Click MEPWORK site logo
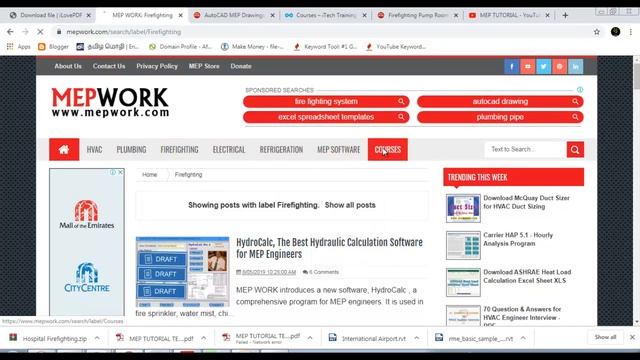 110,102
